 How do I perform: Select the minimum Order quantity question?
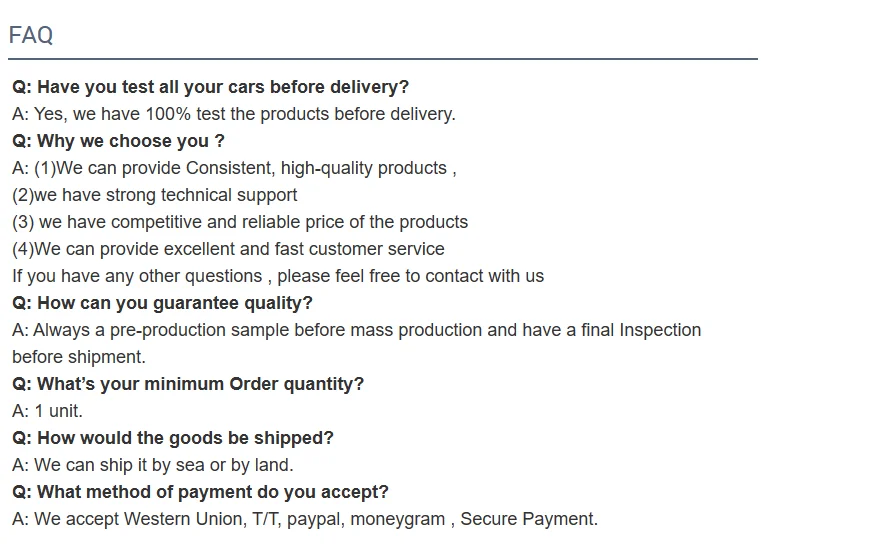[x=188, y=384]
